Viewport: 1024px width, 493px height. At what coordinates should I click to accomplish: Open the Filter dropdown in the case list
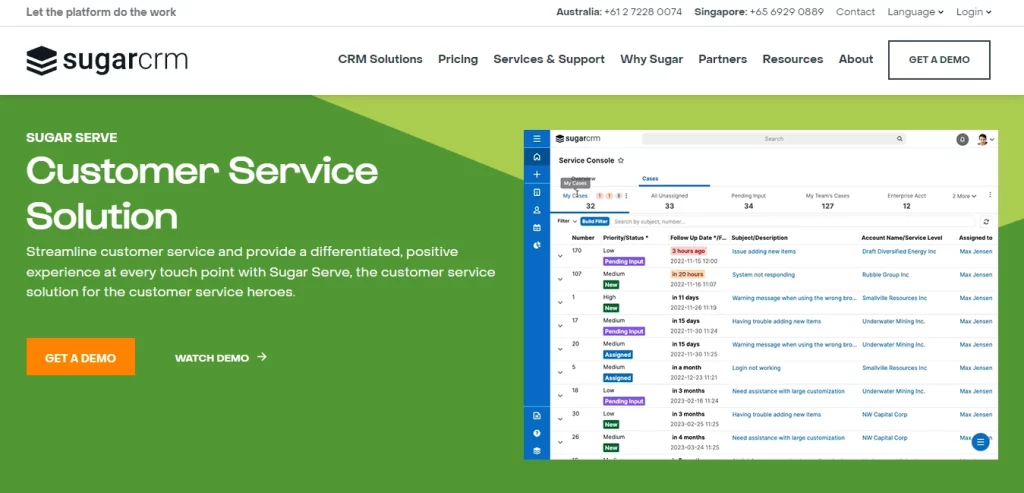click(x=567, y=221)
